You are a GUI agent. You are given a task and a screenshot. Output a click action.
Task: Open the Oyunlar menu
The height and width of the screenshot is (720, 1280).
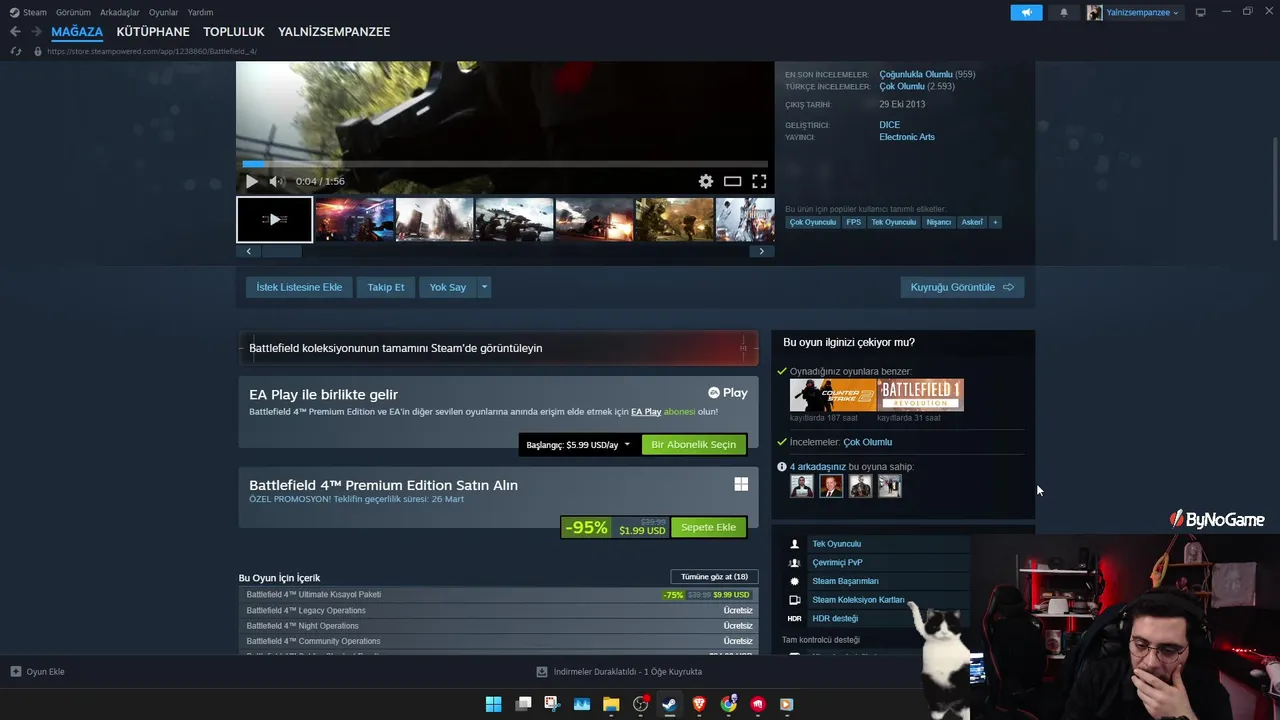(x=164, y=13)
